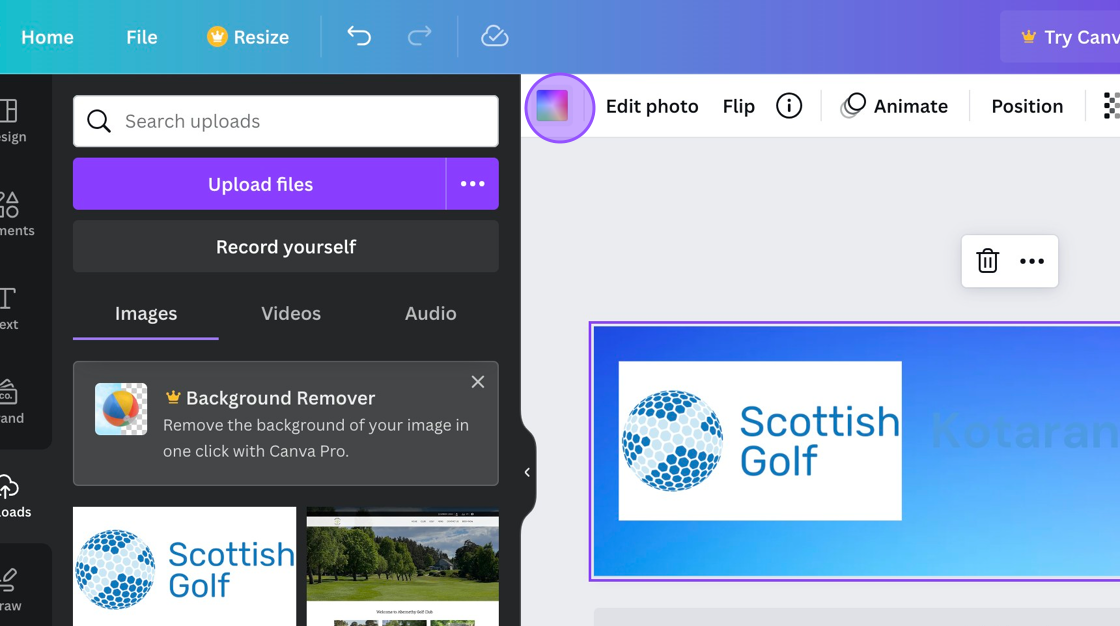1120x626 pixels.
Task: Click the Position button
Action: click(x=1027, y=106)
